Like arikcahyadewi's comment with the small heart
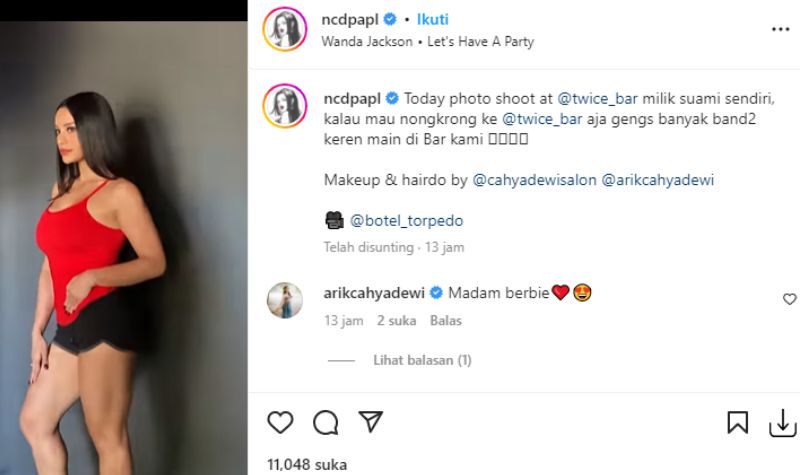This screenshot has width=800, height=475. pyautogui.click(x=789, y=299)
